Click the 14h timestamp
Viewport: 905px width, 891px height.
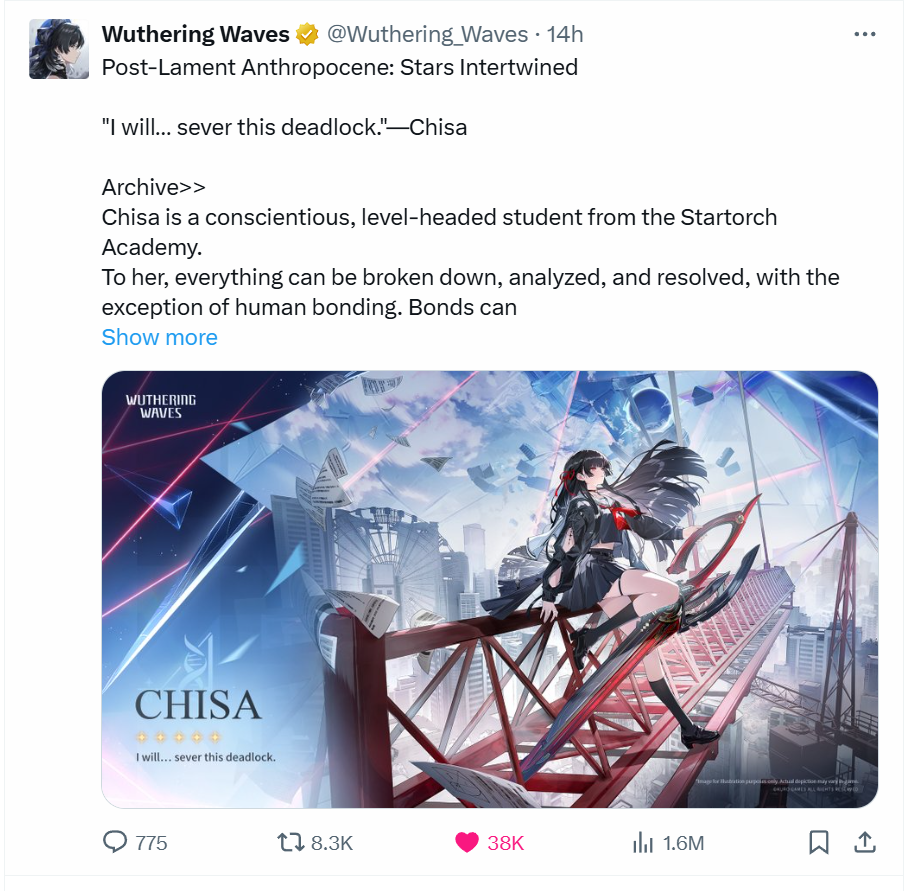564,35
